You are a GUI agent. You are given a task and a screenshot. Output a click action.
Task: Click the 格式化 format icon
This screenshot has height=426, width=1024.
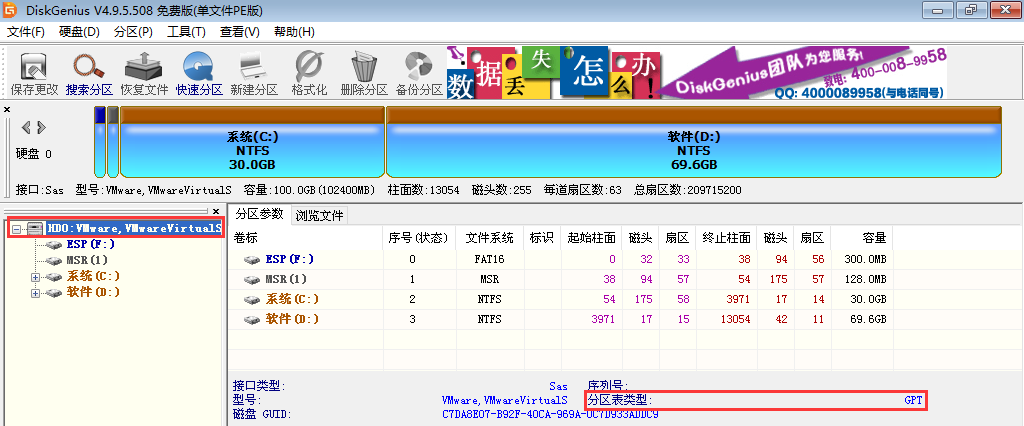pyautogui.click(x=309, y=72)
